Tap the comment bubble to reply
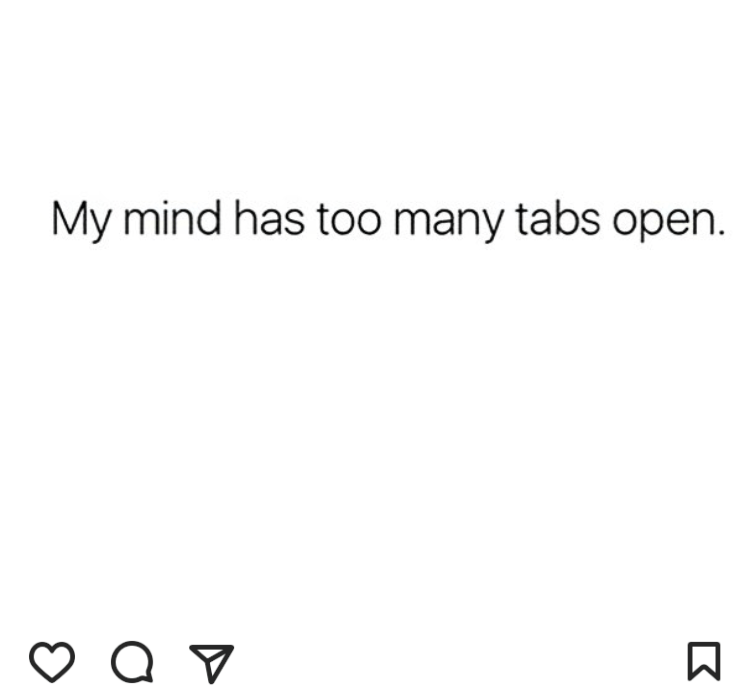 pos(131,662)
